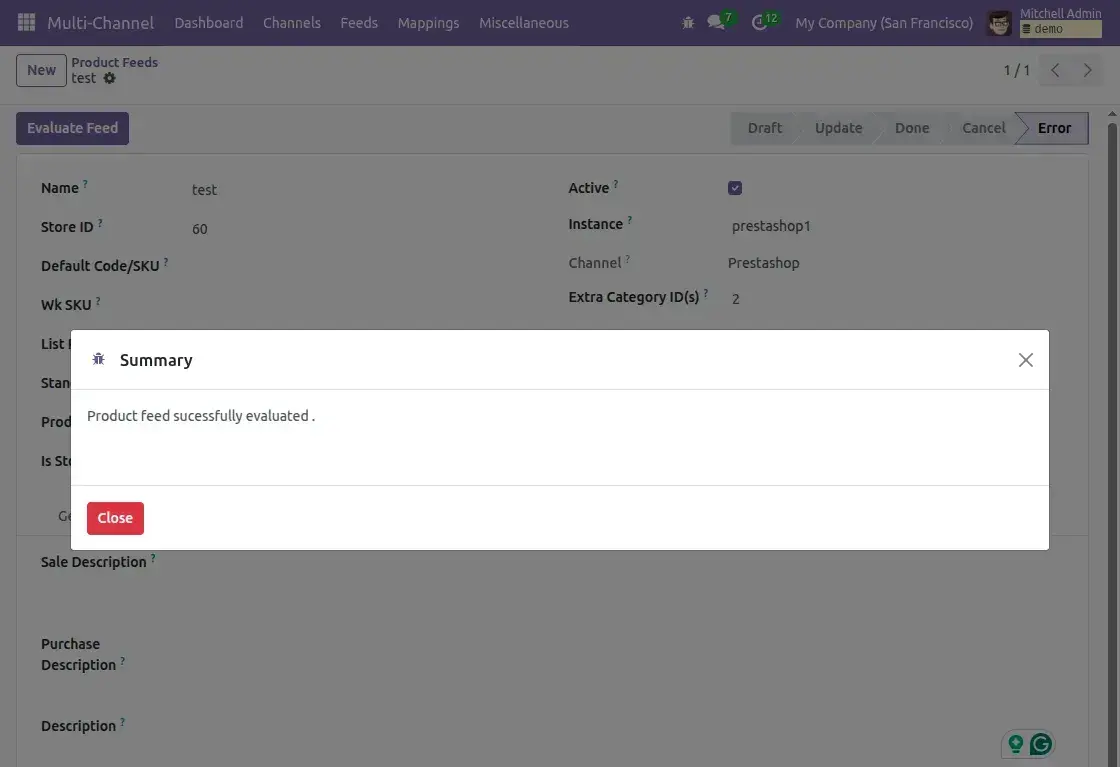Image resolution: width=1120 pixels, height=767 pixels.
Task: Click help mark next to Sale Description
Action: coord(153,558)
